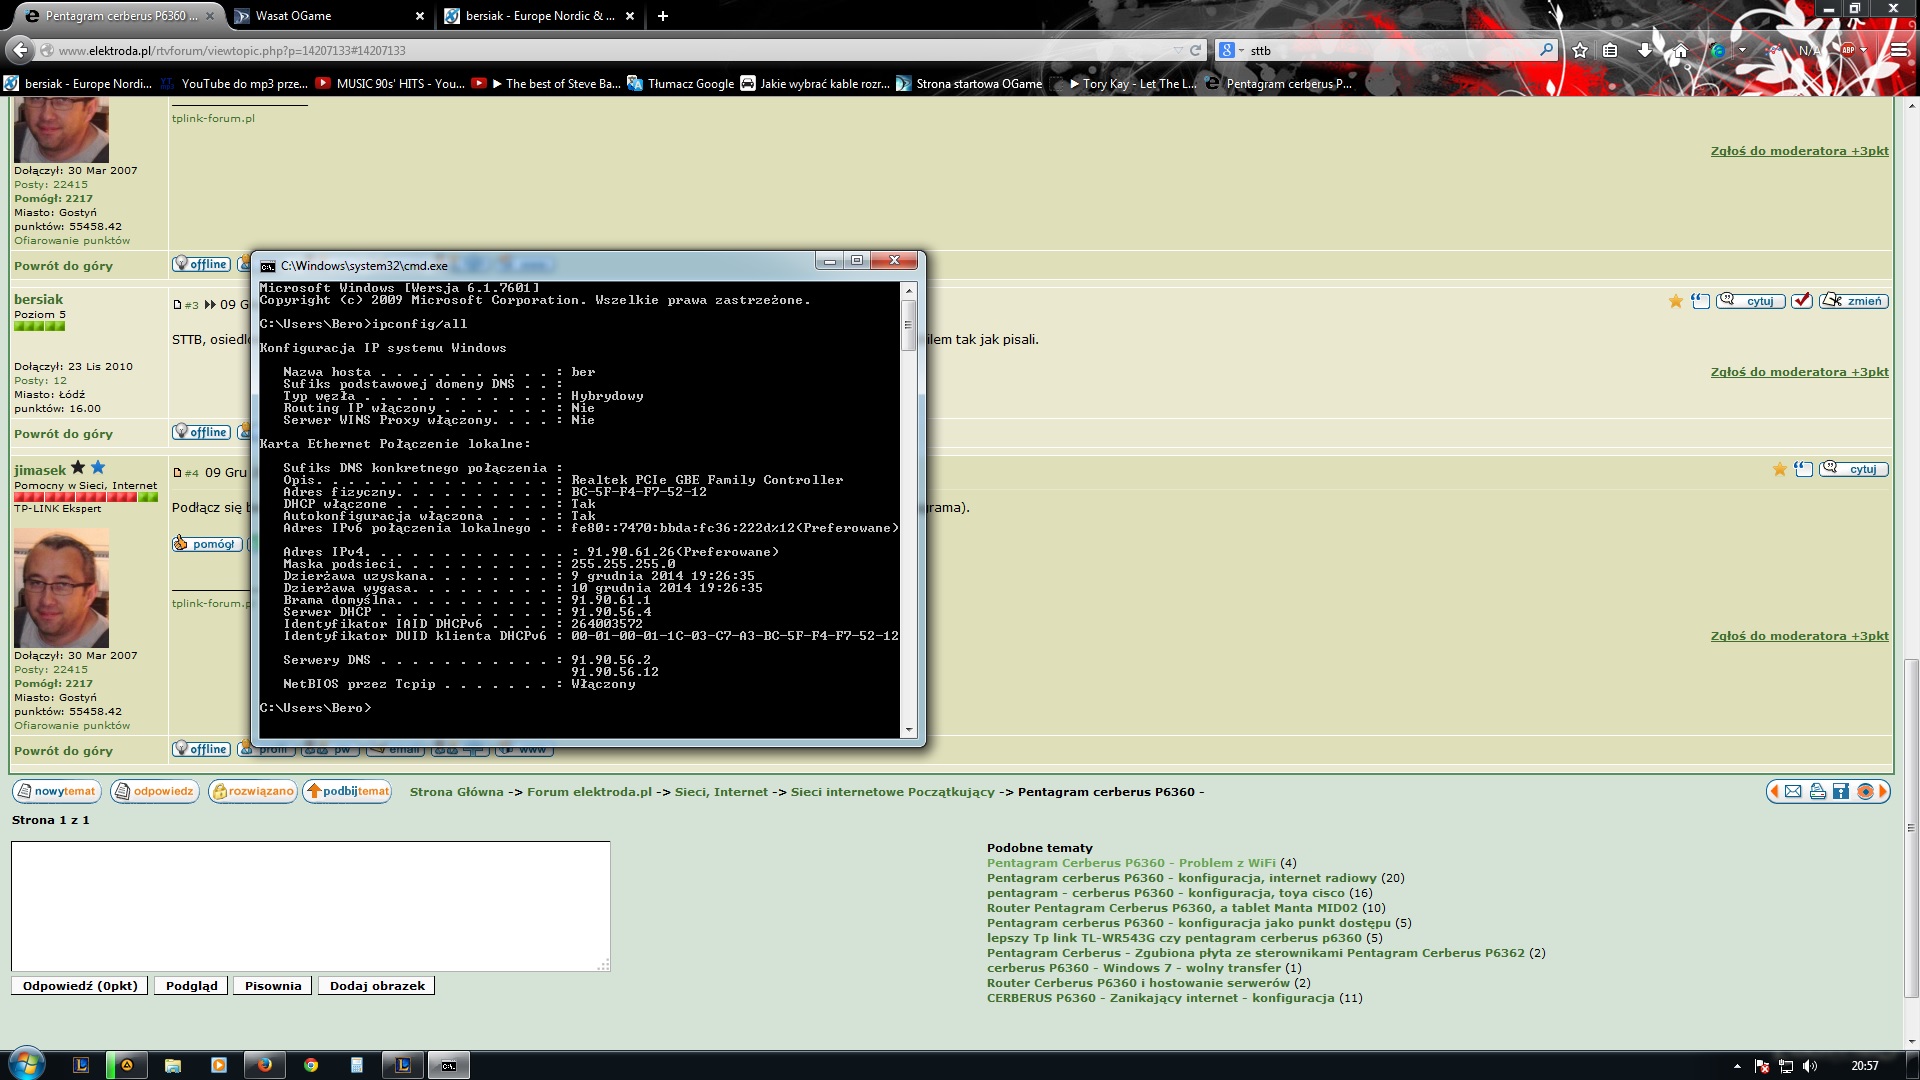Click the Pisownia spelling button

click(x=273, y=986)
